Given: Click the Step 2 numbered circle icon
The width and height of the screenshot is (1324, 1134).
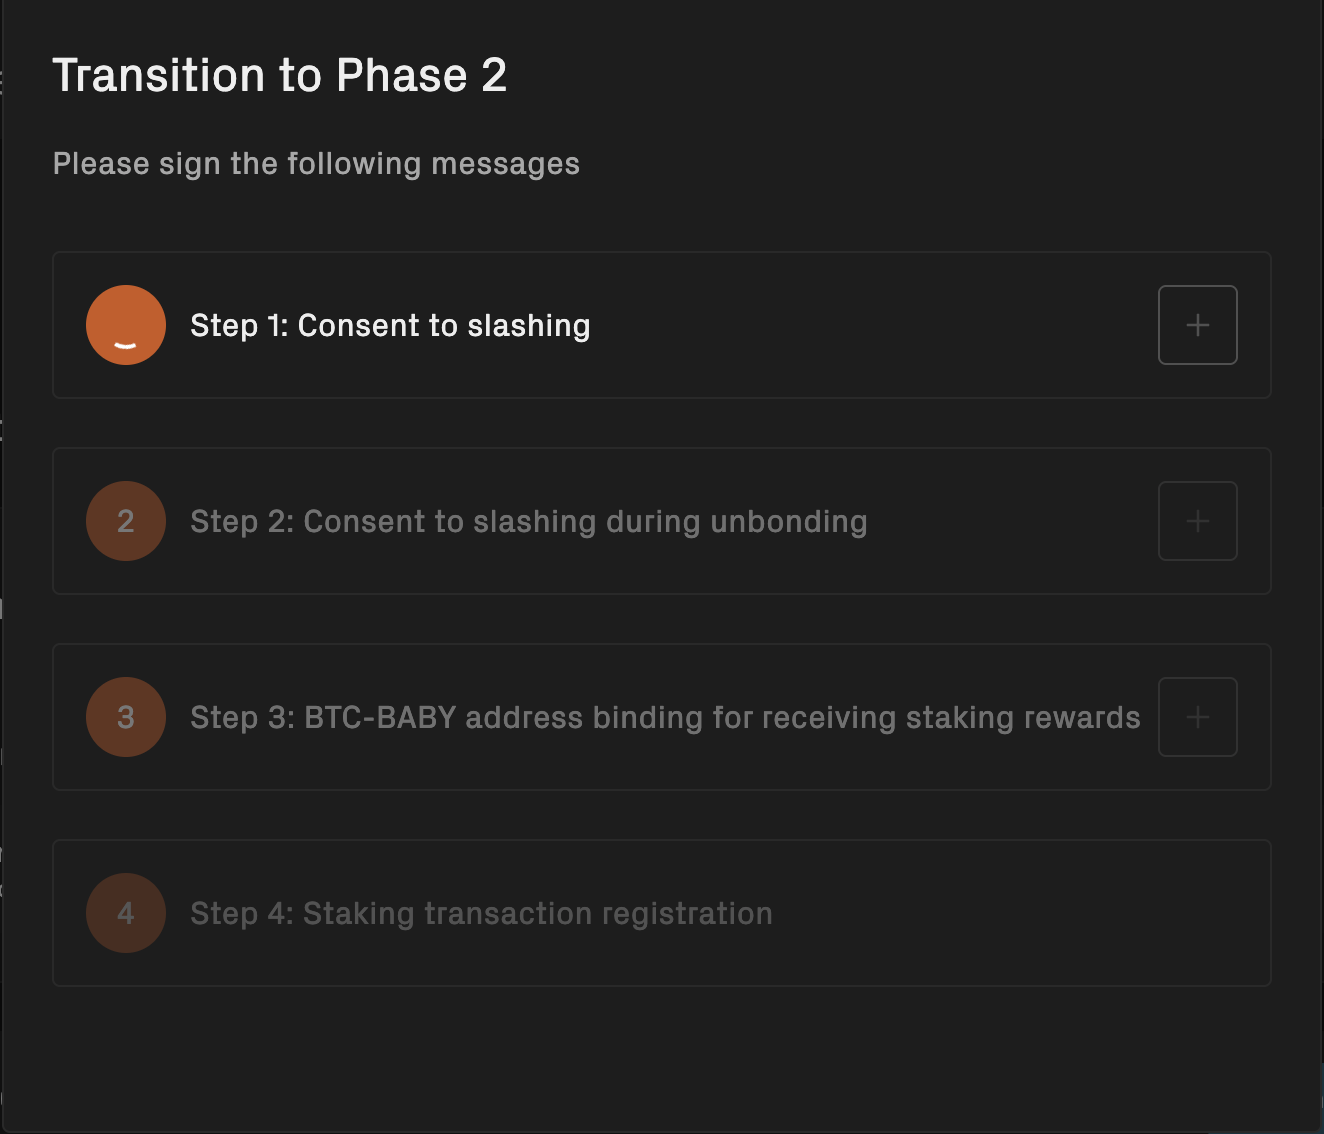Looking at the screenshot, I should [125, 521].
